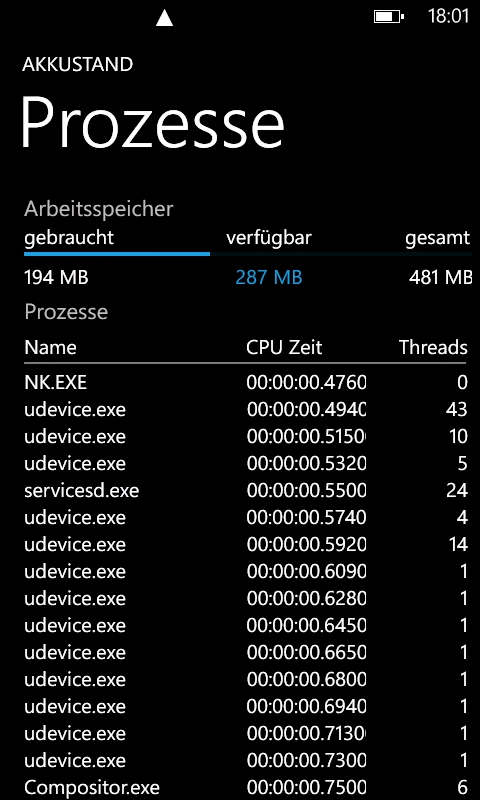
Task: Sort by CPU Zeit column header
Action: tap(284, 347)
